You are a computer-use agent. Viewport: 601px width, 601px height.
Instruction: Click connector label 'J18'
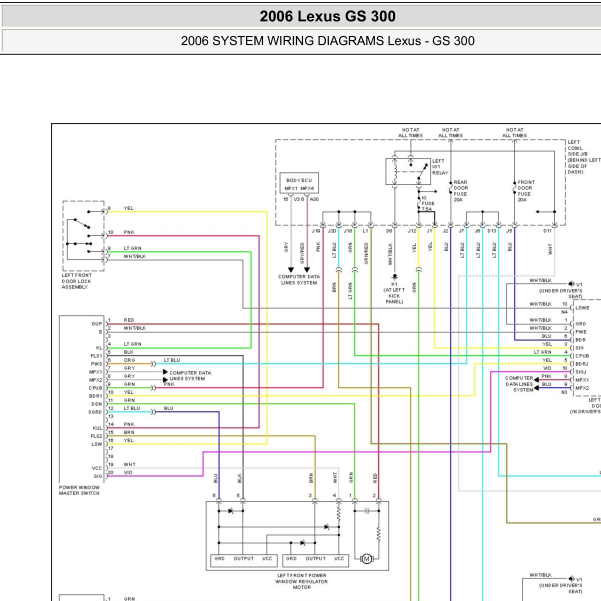click(348, 231)
